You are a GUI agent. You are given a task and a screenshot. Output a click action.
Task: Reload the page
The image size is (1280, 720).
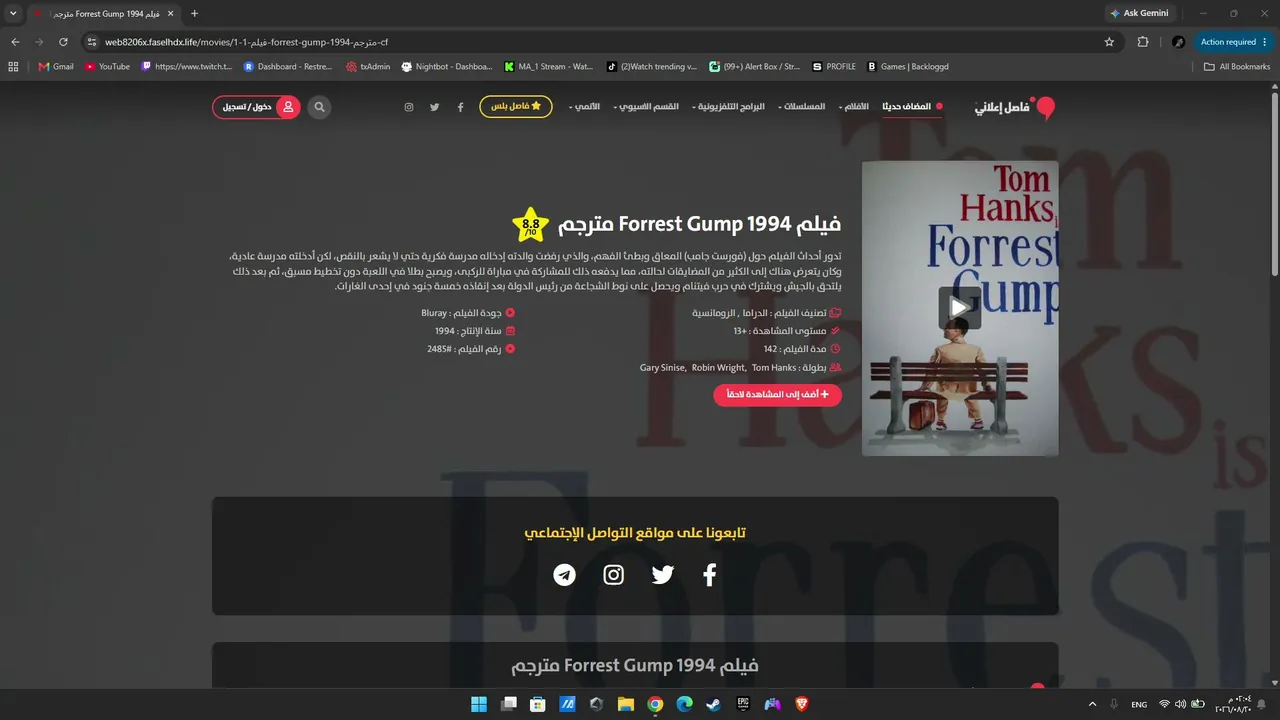click(x=63, y=42)
